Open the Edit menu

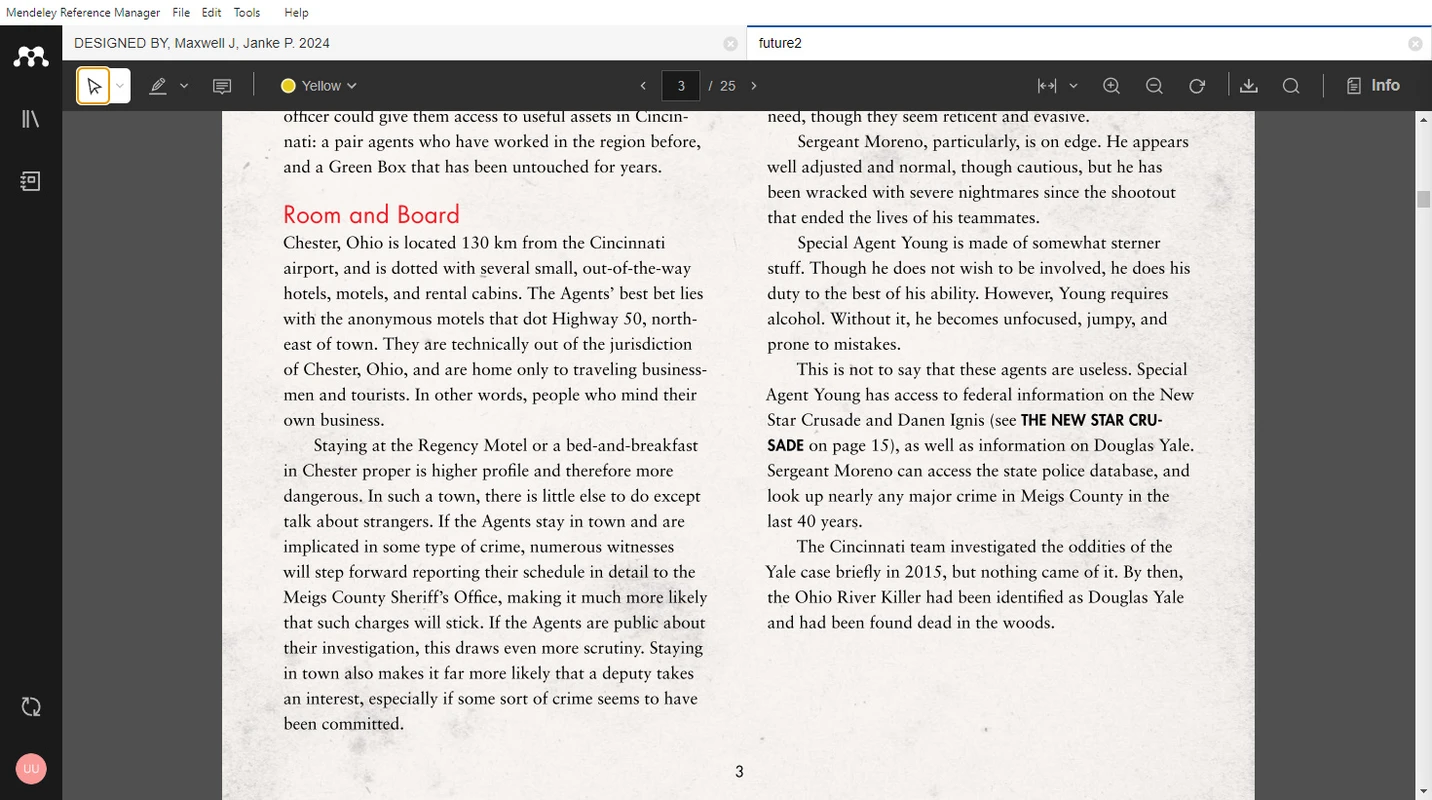point(211,12)
